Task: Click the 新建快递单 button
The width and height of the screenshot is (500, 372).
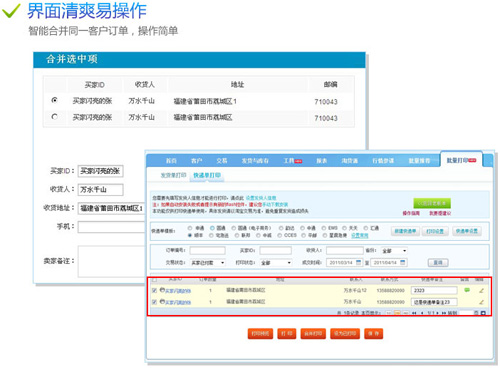Action: pos(405,231)
